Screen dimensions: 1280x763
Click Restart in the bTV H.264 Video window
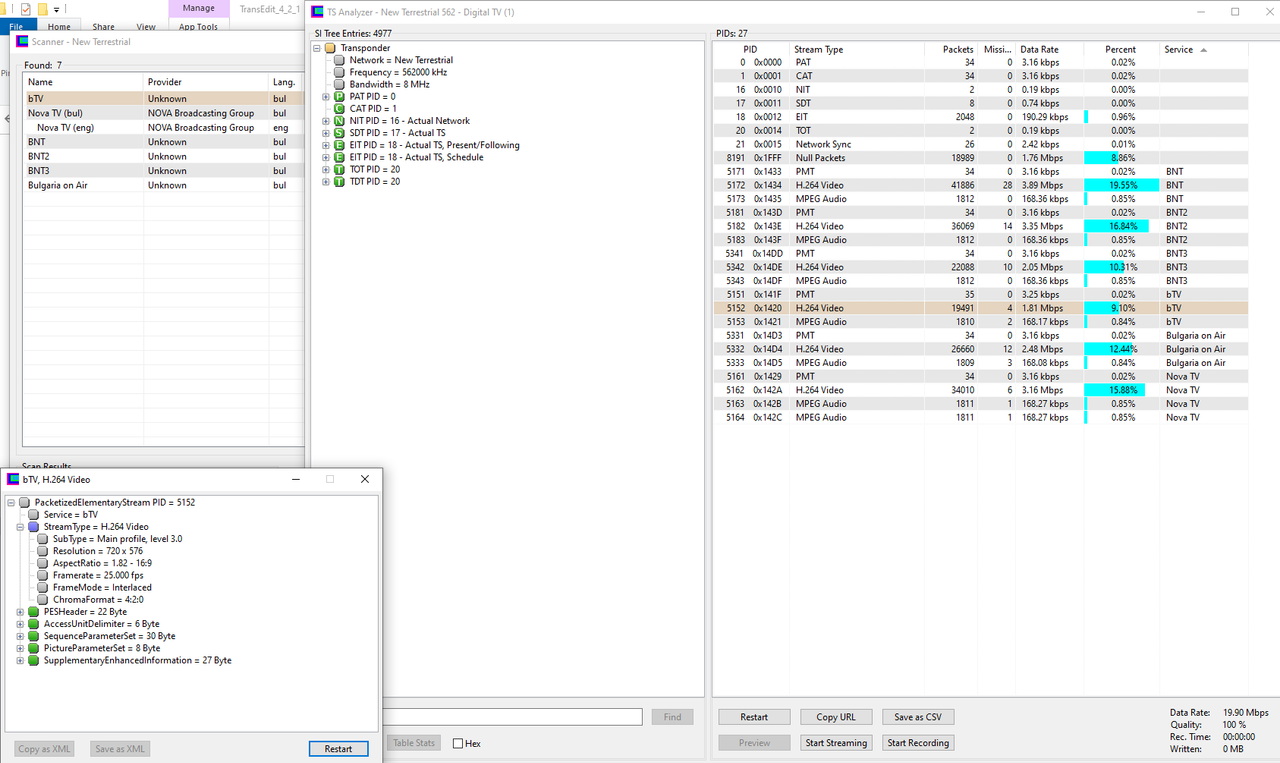pos(338,749)
